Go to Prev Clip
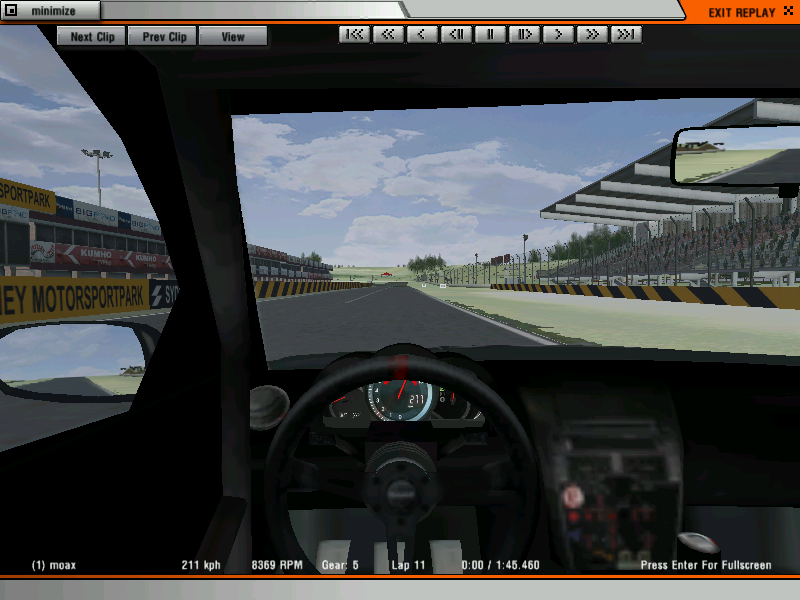 (x=163, y=37)
